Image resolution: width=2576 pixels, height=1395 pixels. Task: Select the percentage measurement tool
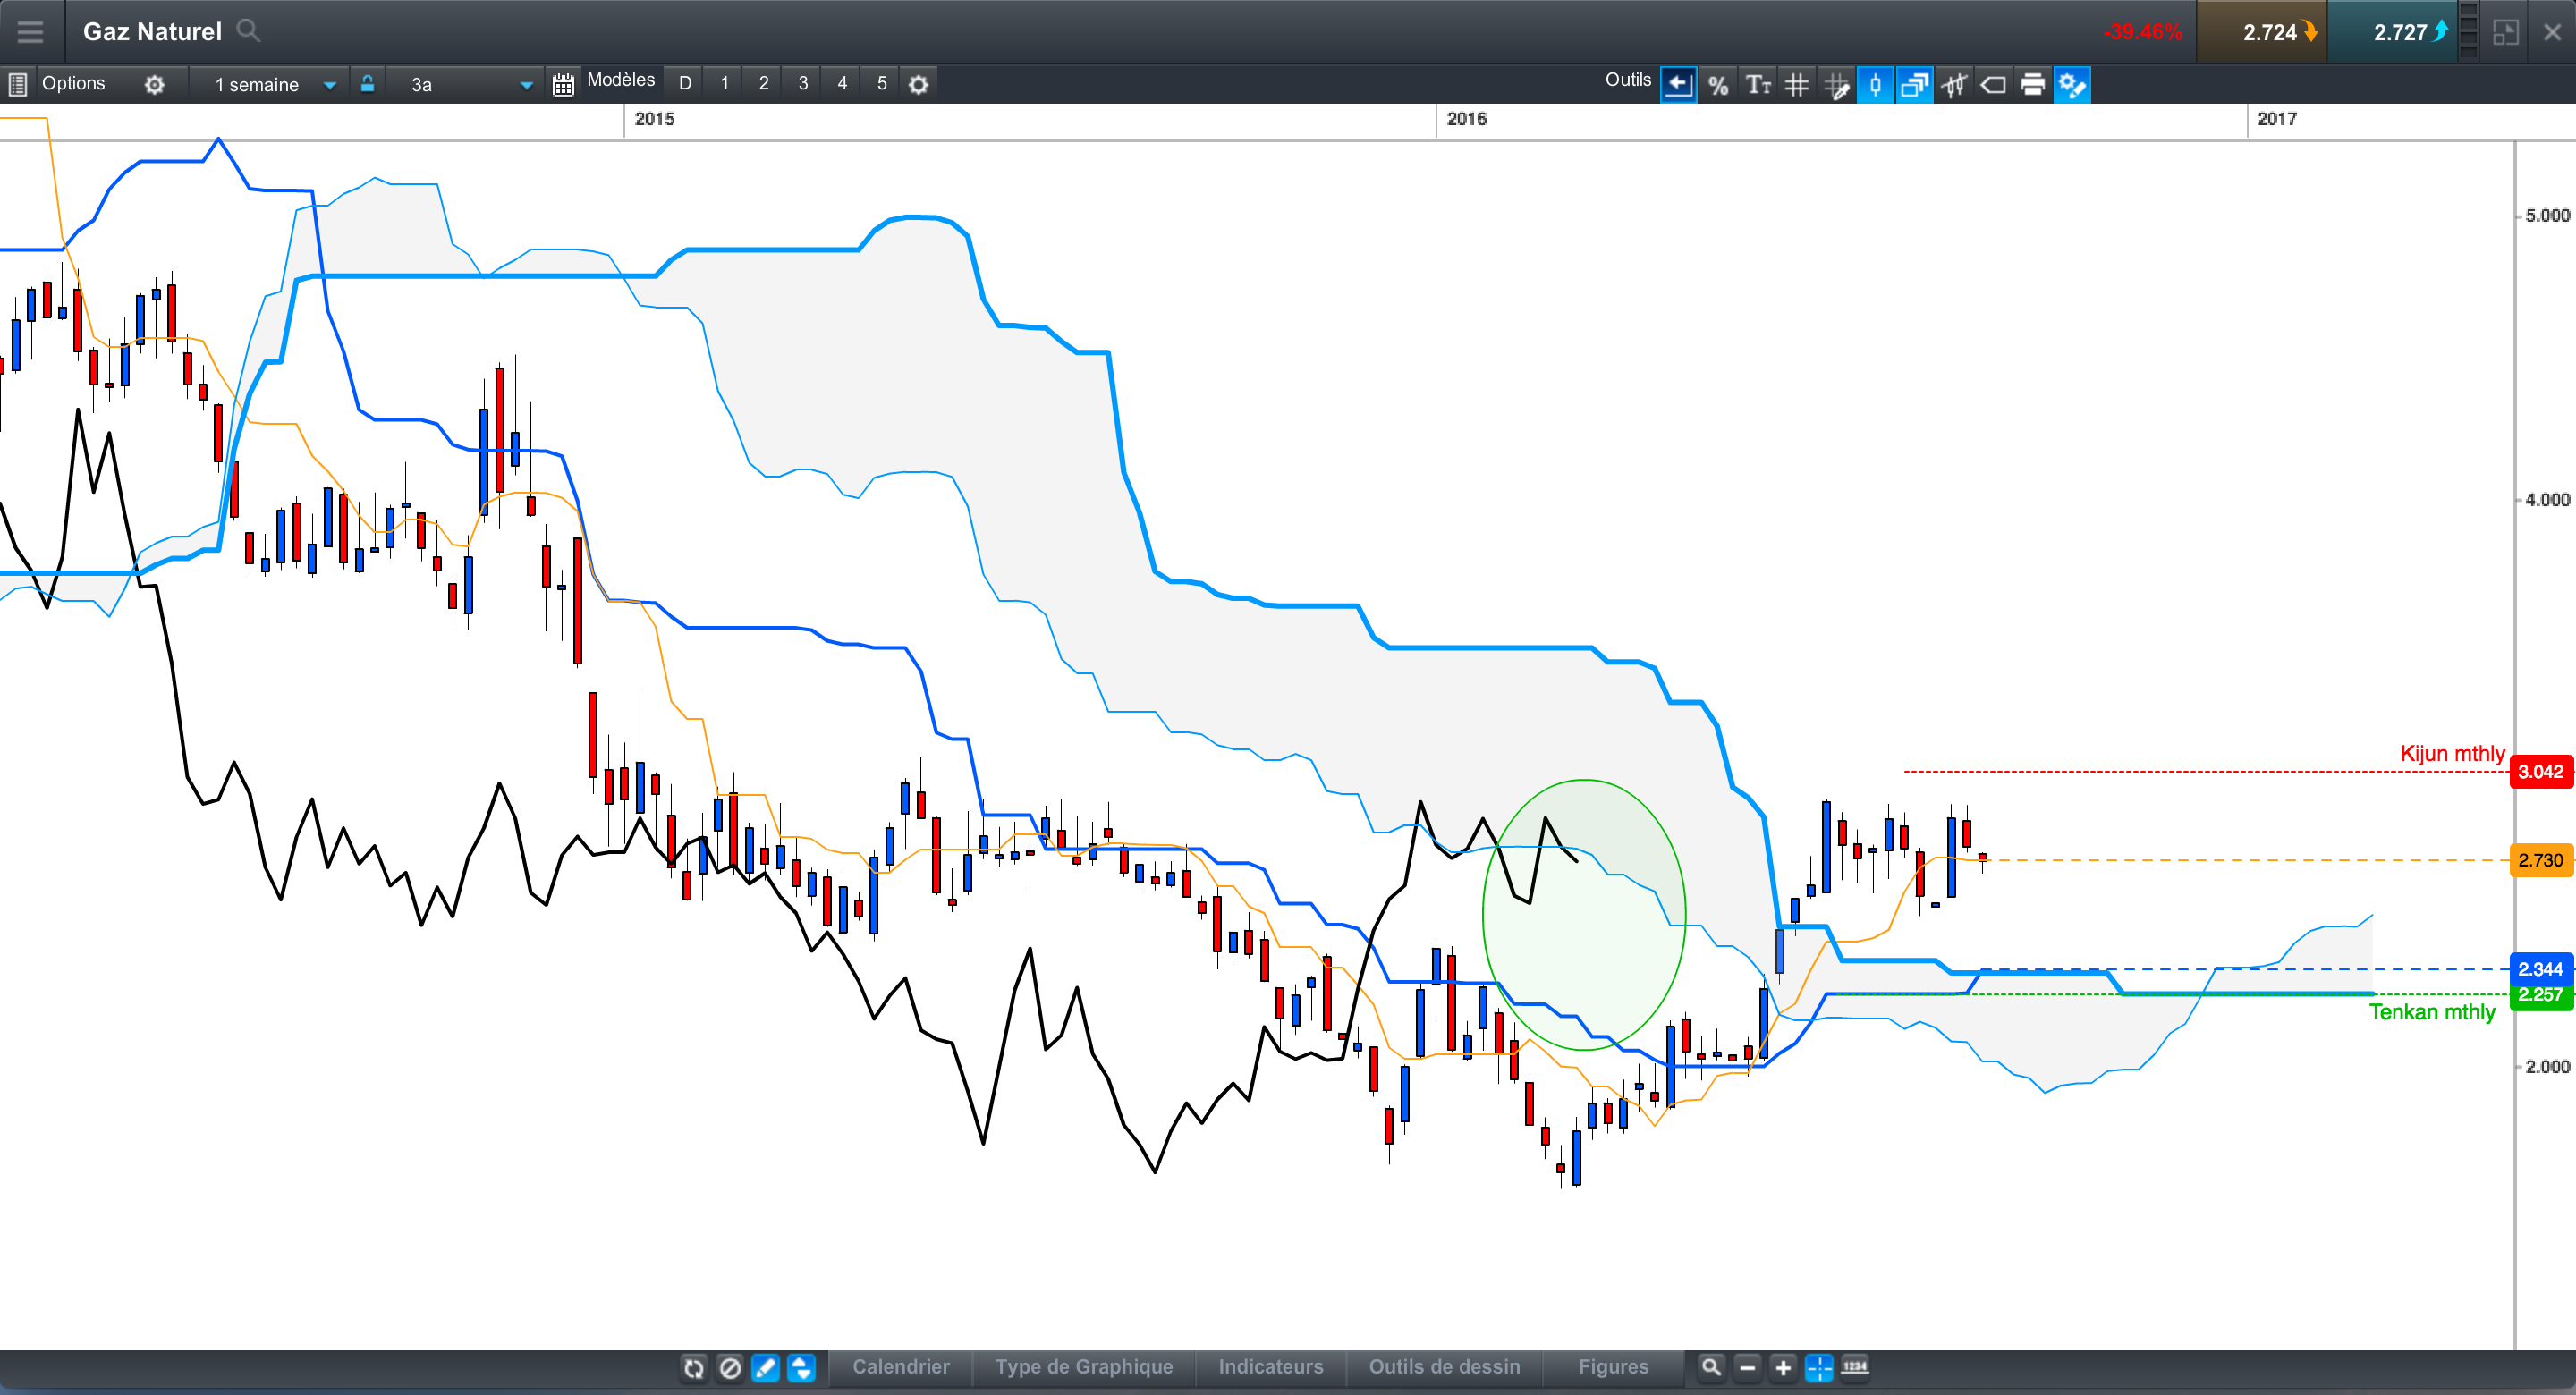tap(1717, 85)
